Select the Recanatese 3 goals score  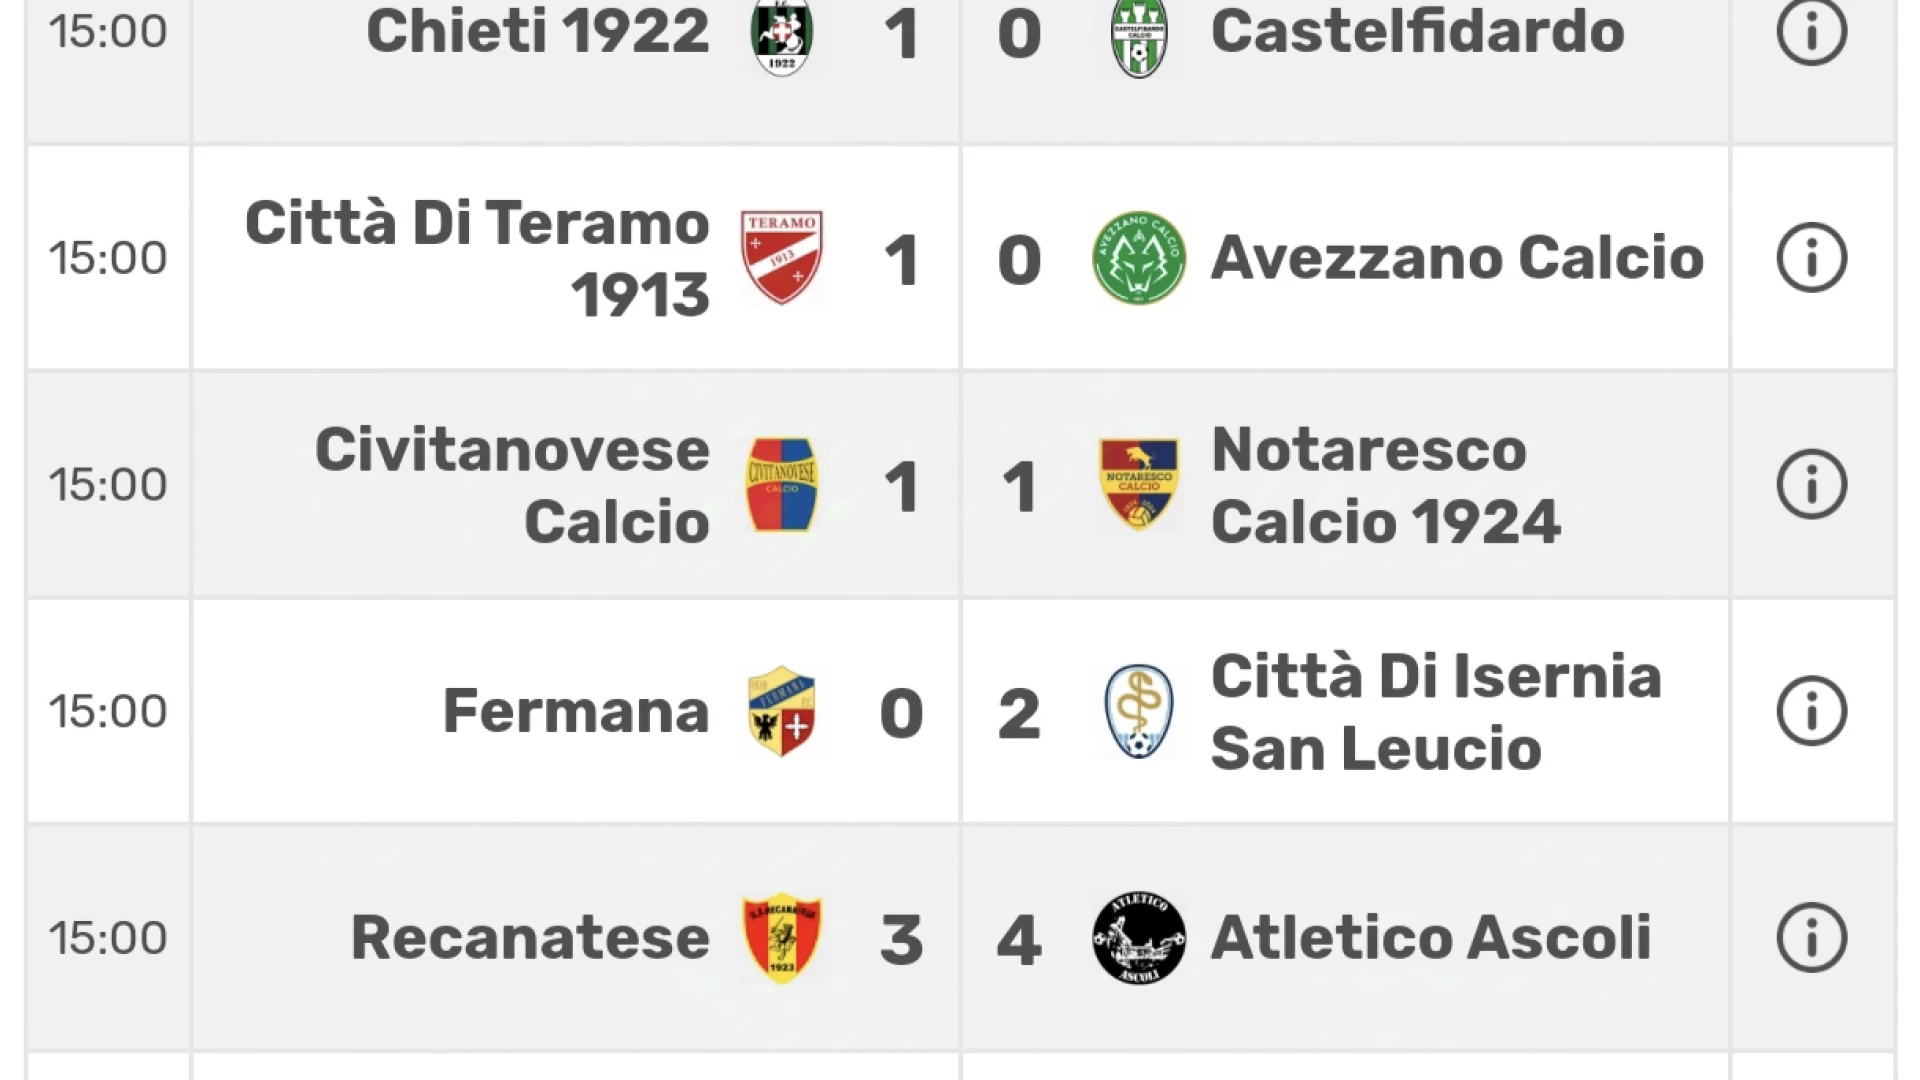click(x=901, y=940)
